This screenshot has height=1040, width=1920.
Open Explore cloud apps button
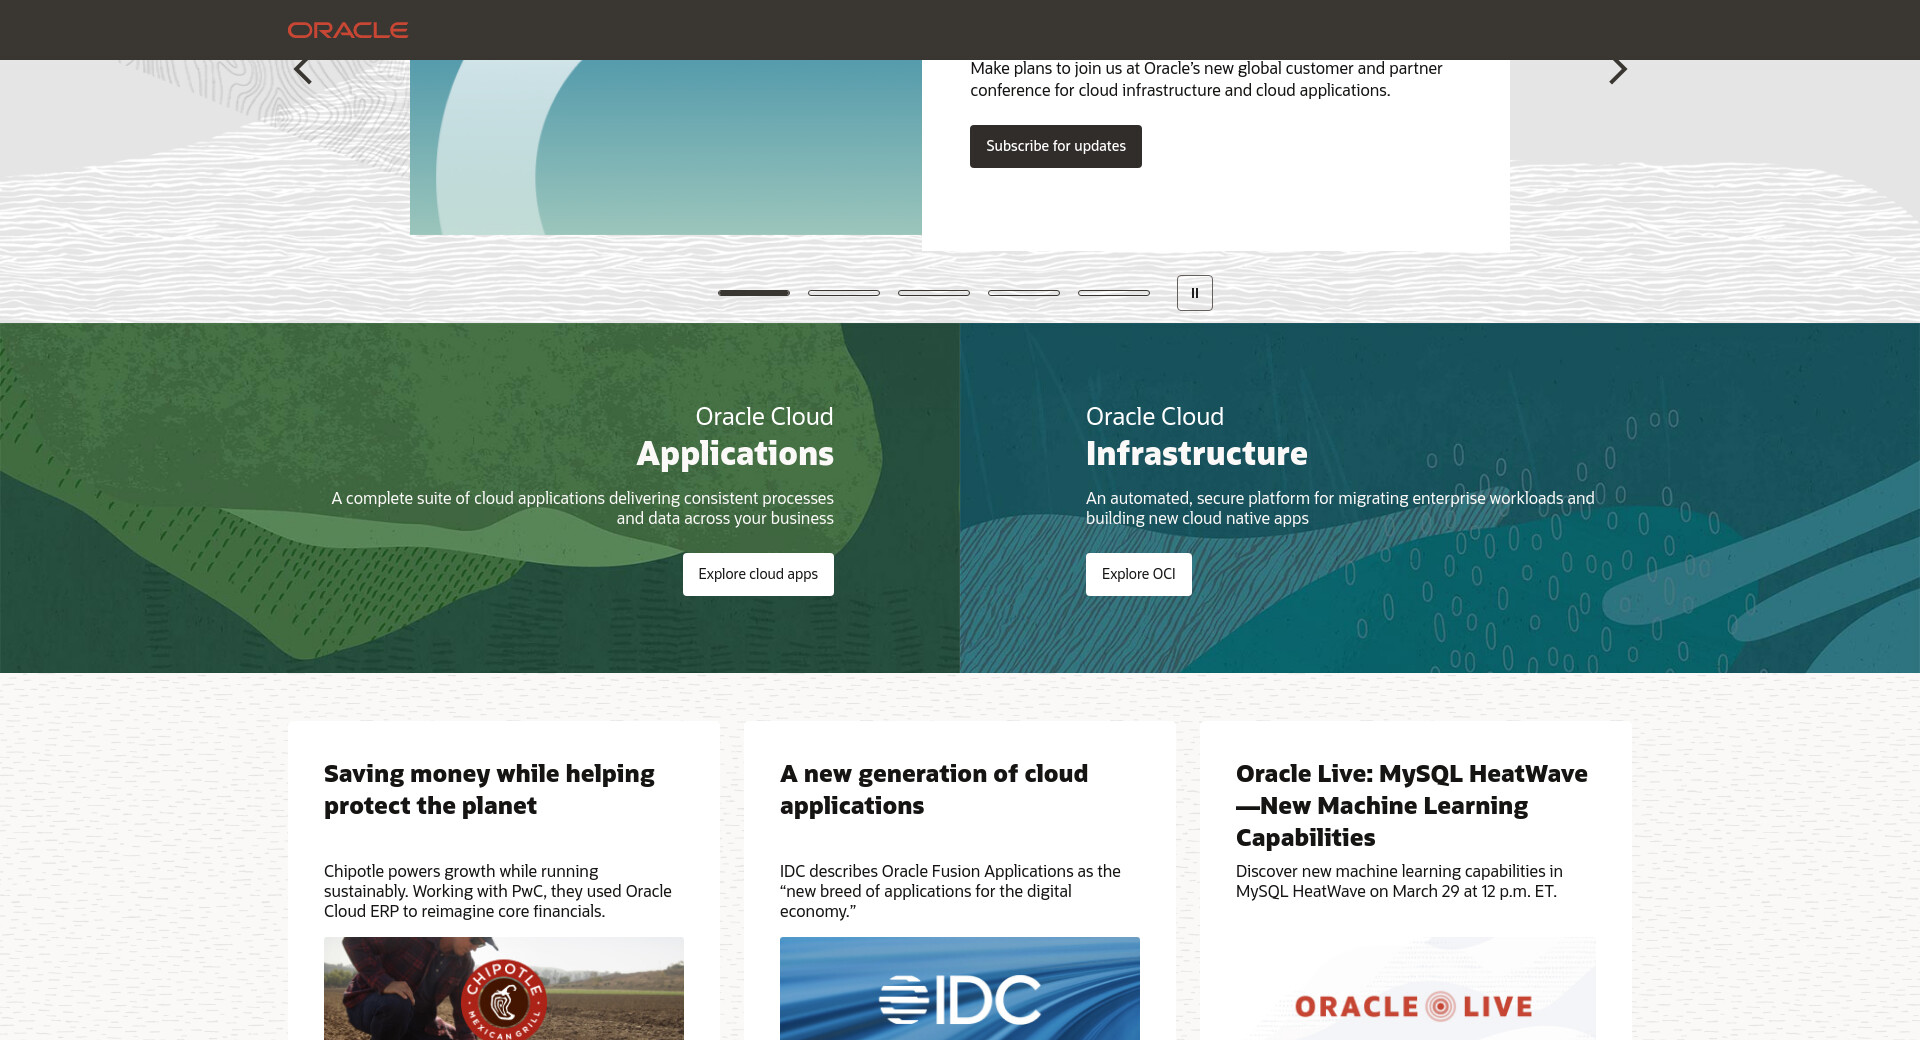pos(758,574)
